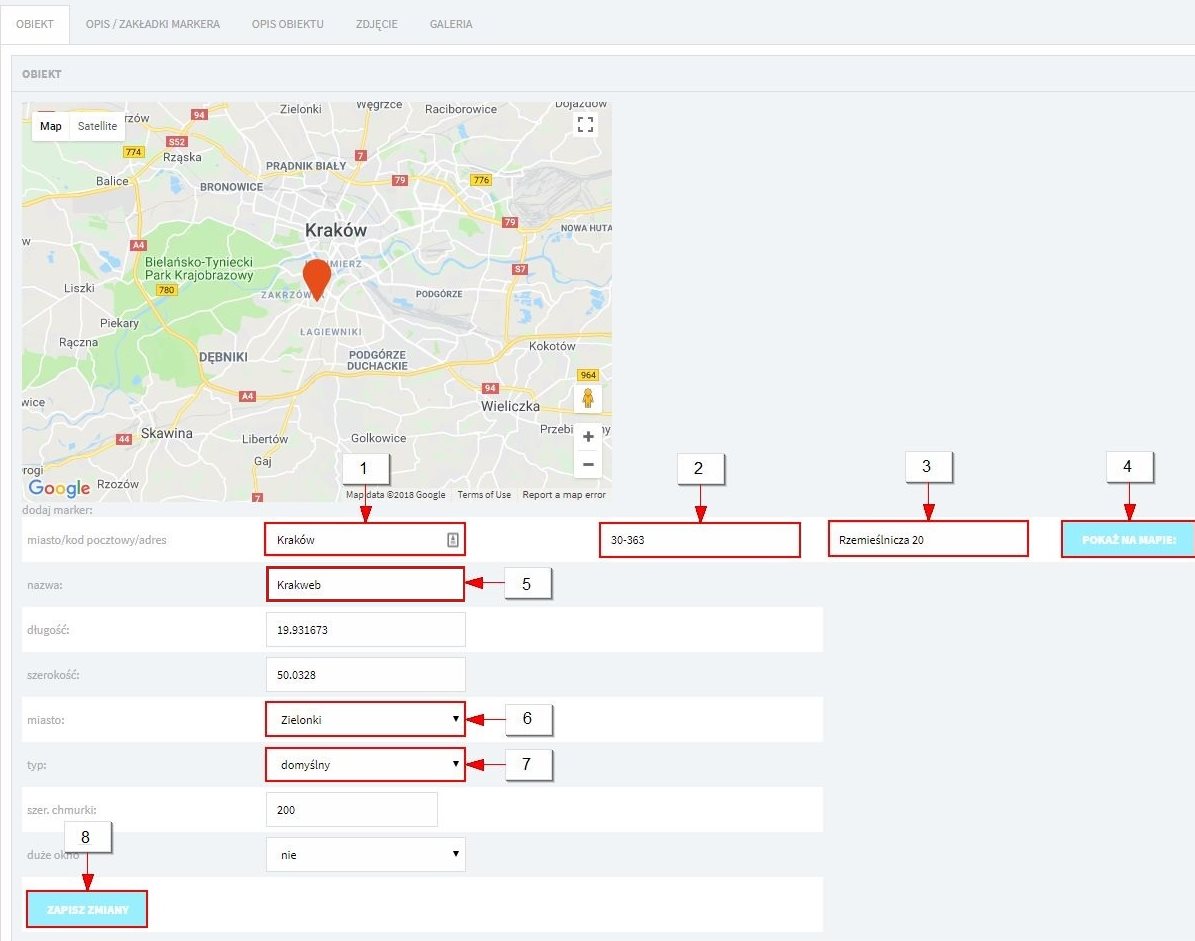This screenshot has width=1195, height=941.
Task: Click the ŁAGIEWNIKI label on map
Action: pyautogui.click(x=331, y=331)
